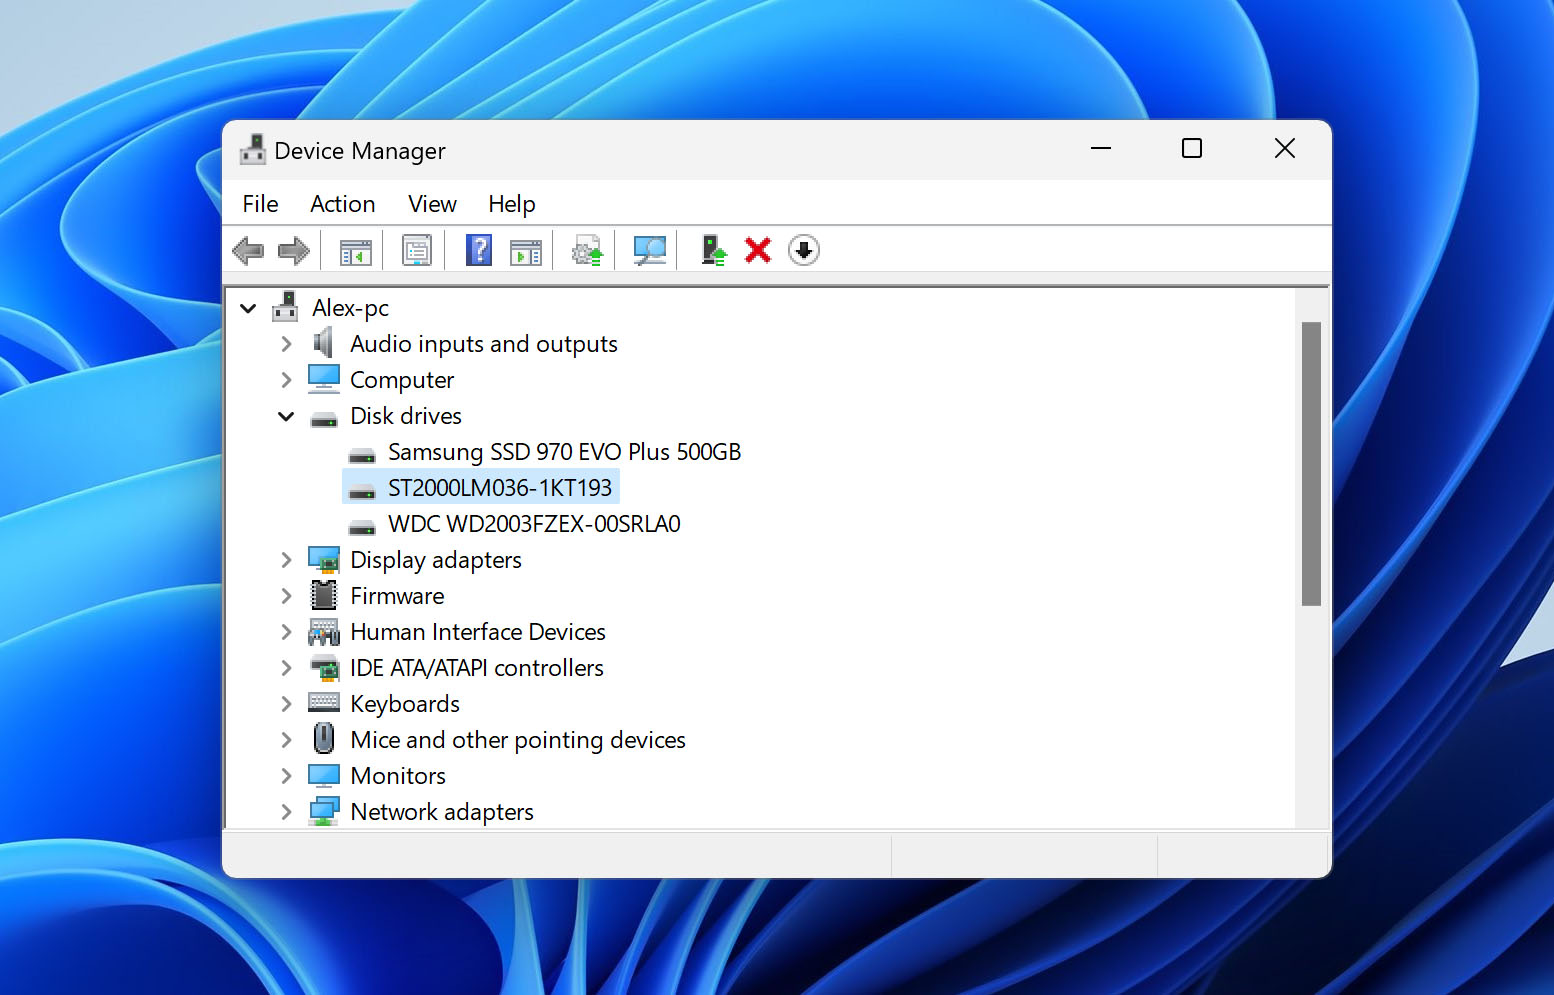
Task: Expand Mice and other pointing devices chevron
Action: (286, 740)
